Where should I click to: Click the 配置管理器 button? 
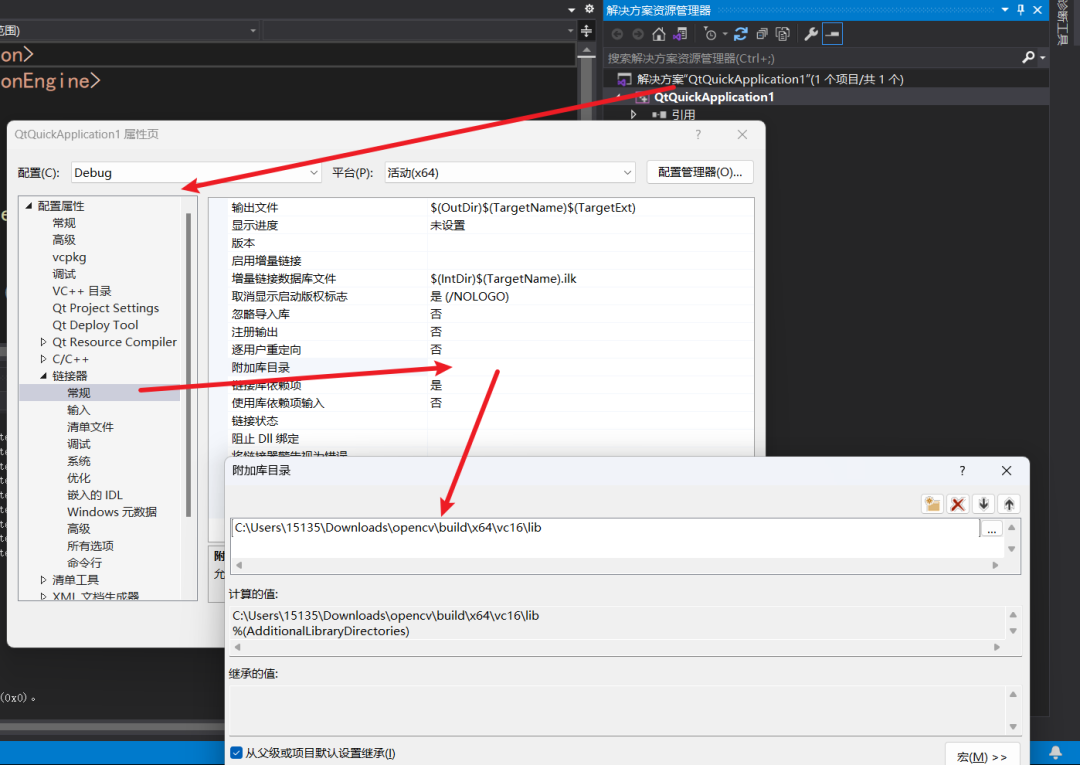pos(699,172)
